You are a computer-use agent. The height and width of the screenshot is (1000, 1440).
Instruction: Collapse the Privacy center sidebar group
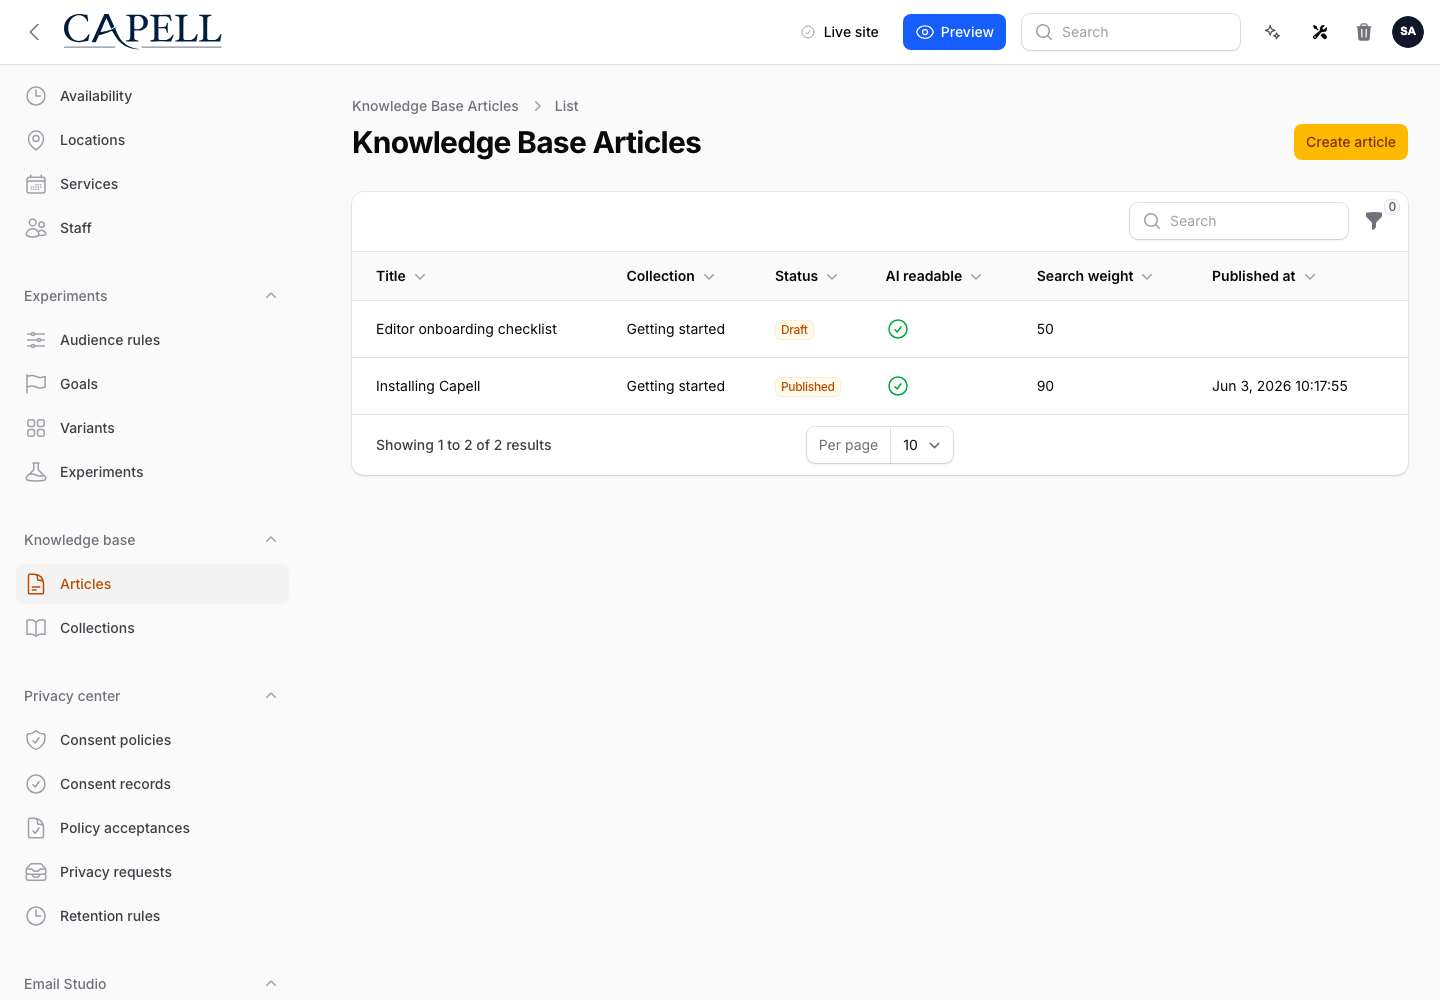tap(271, 696)
